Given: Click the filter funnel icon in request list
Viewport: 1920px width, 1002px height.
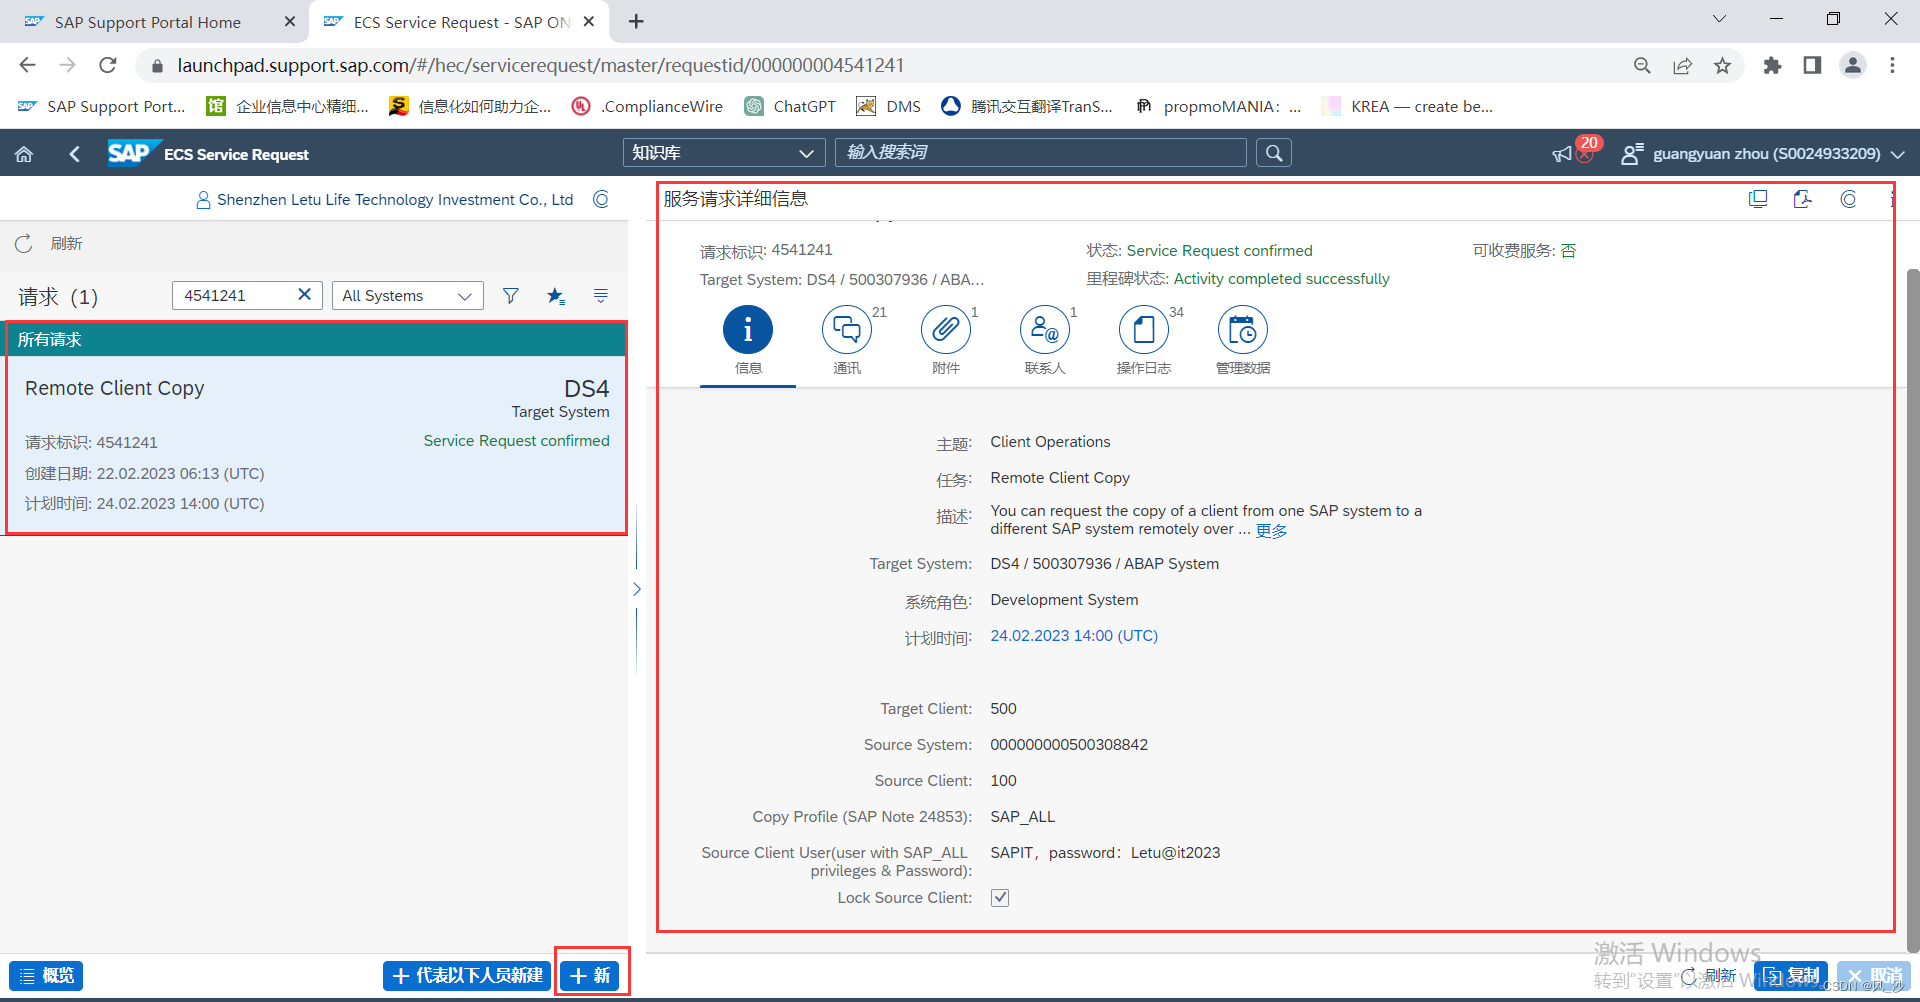Looking at the screenshot, I should pyautogui.click(x=511, y=296).
